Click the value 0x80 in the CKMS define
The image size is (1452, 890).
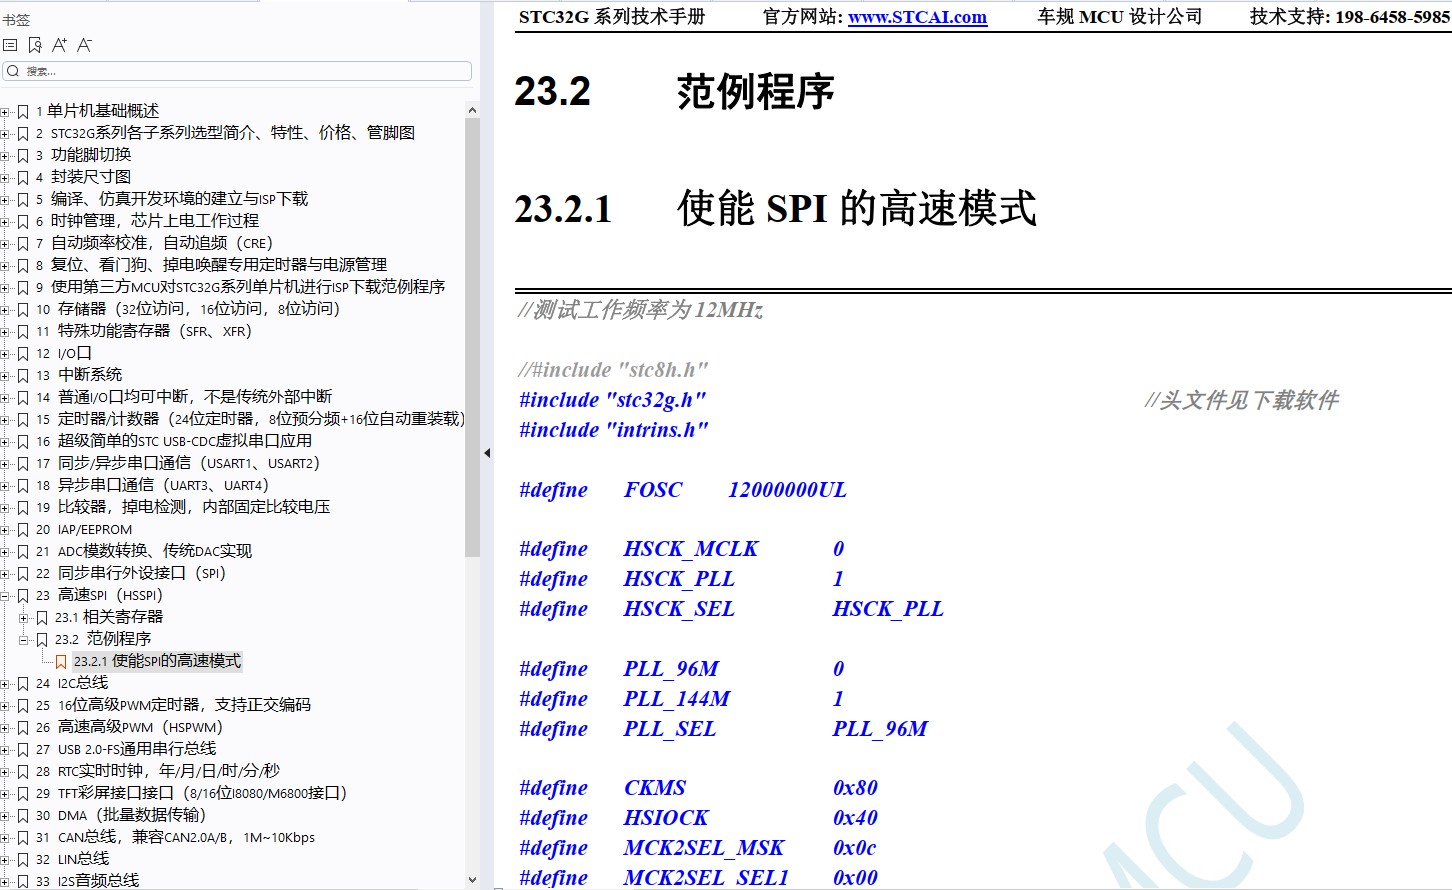pyautogui.click(x=855, y=788)
